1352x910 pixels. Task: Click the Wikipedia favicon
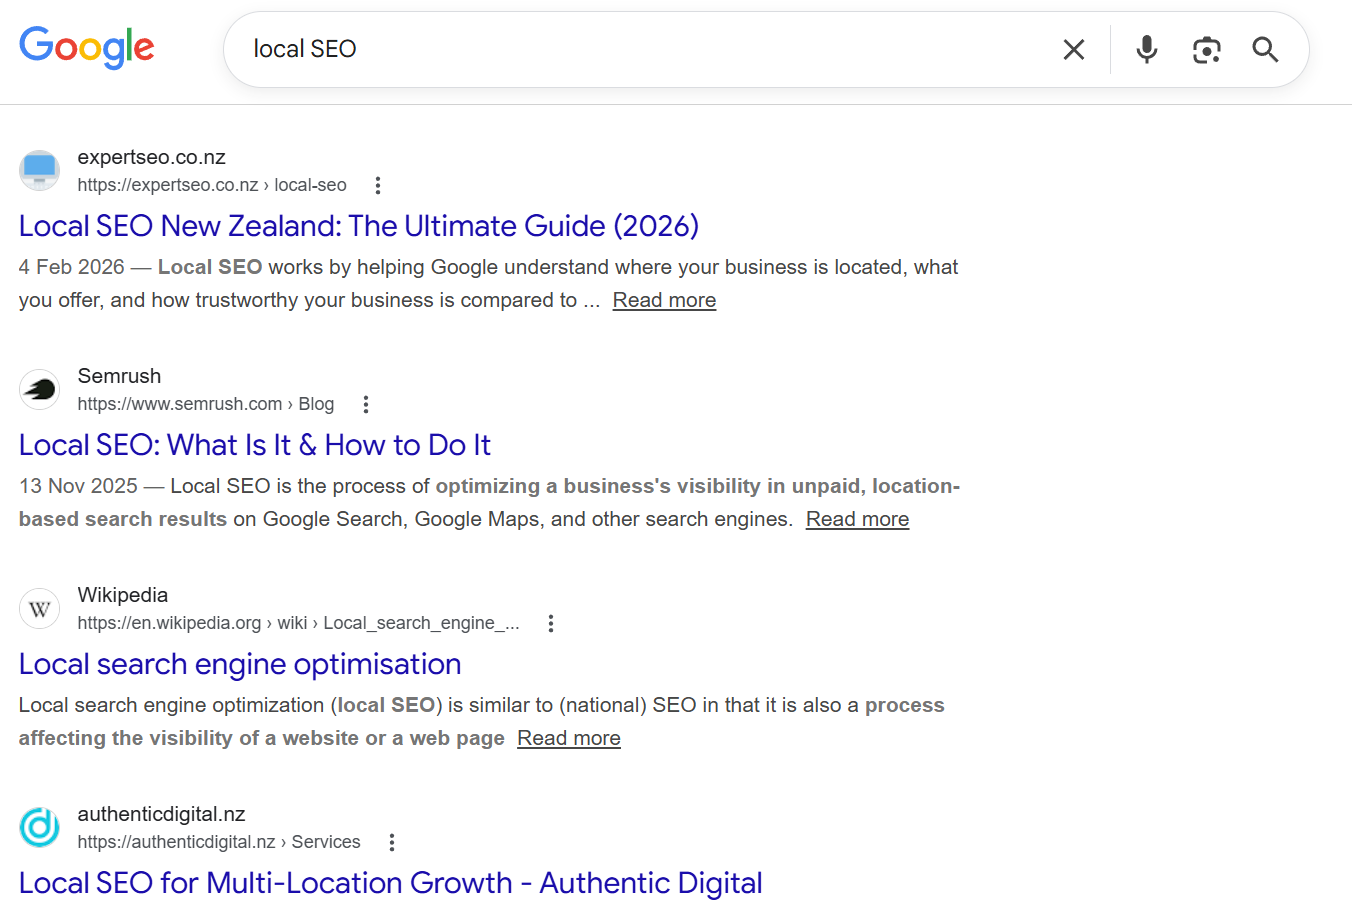40,608
